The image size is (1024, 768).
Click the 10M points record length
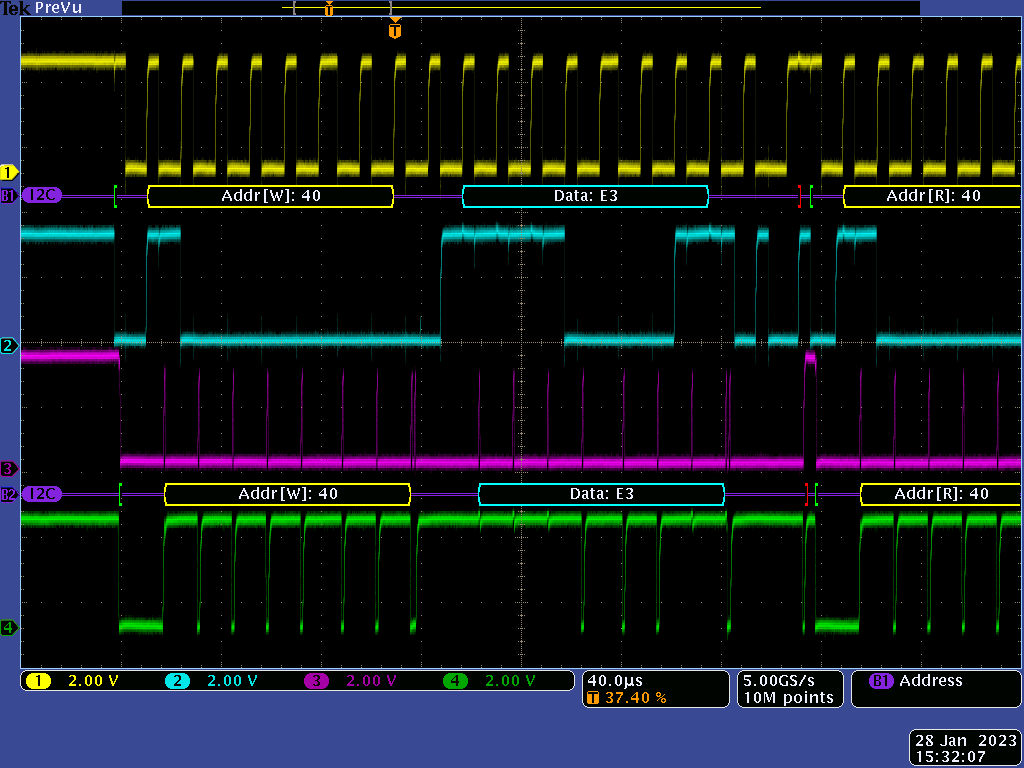pyautogui.click(x=788, y=697)
